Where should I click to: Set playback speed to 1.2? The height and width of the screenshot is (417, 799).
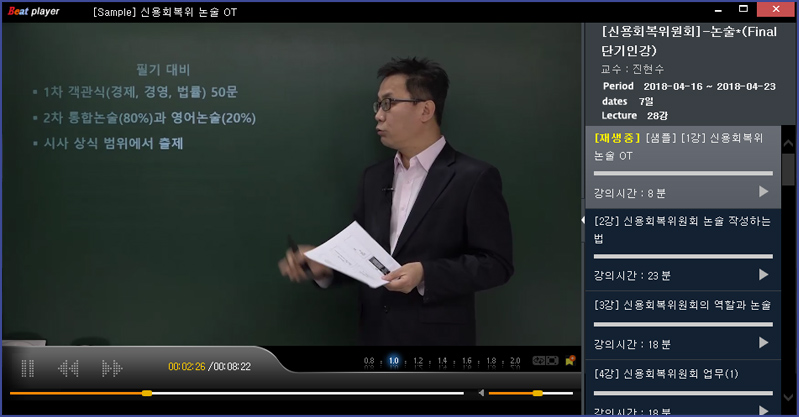(x=418, y=361)
